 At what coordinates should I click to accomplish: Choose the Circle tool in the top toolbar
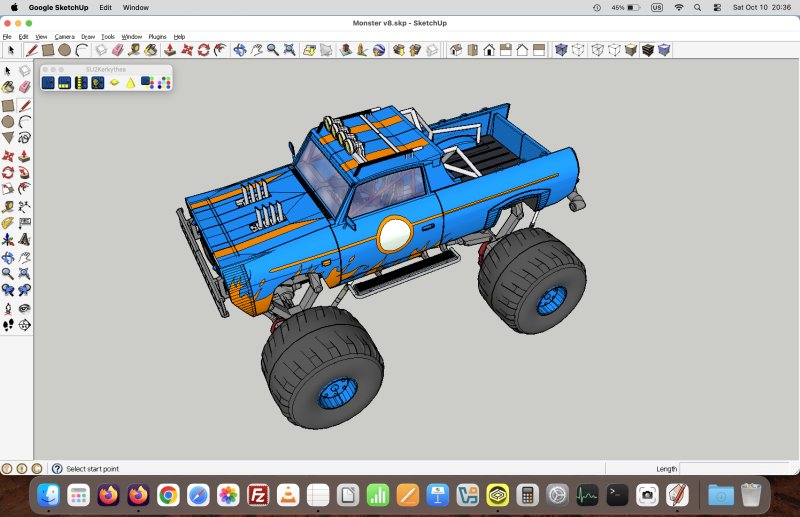(x=64, y=50)
